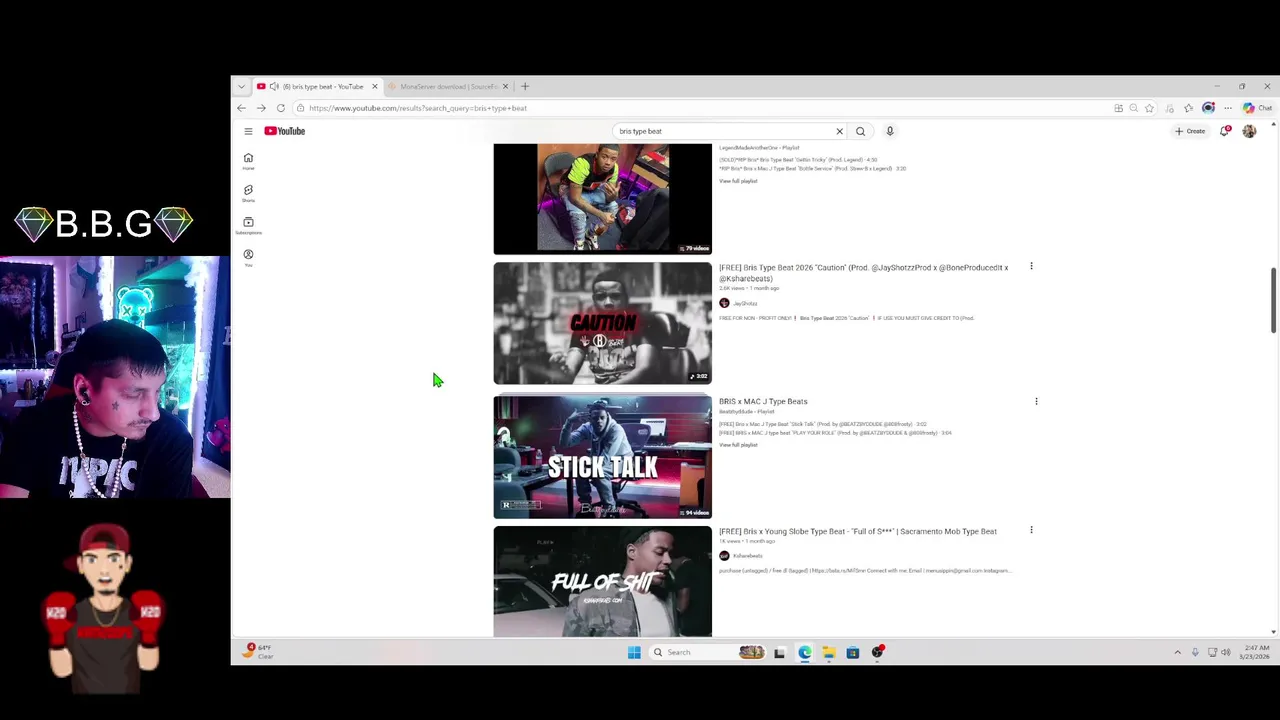Clear the YouTube search box text
This screenshot has width=1280, height=720.
[x=839, y=131]
